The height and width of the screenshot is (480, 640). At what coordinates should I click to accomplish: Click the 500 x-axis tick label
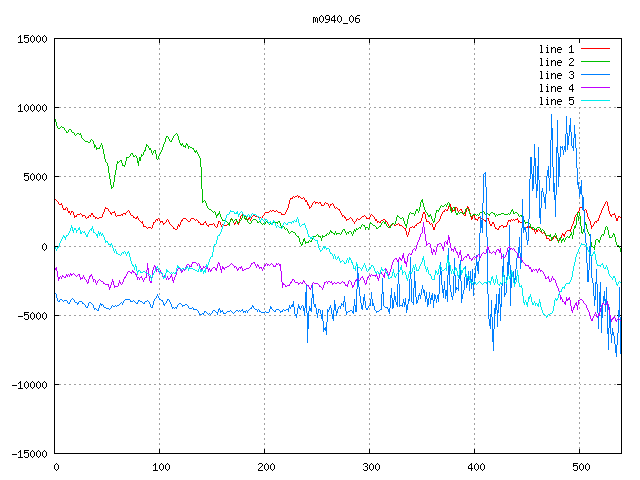click(x=580, y=466)
